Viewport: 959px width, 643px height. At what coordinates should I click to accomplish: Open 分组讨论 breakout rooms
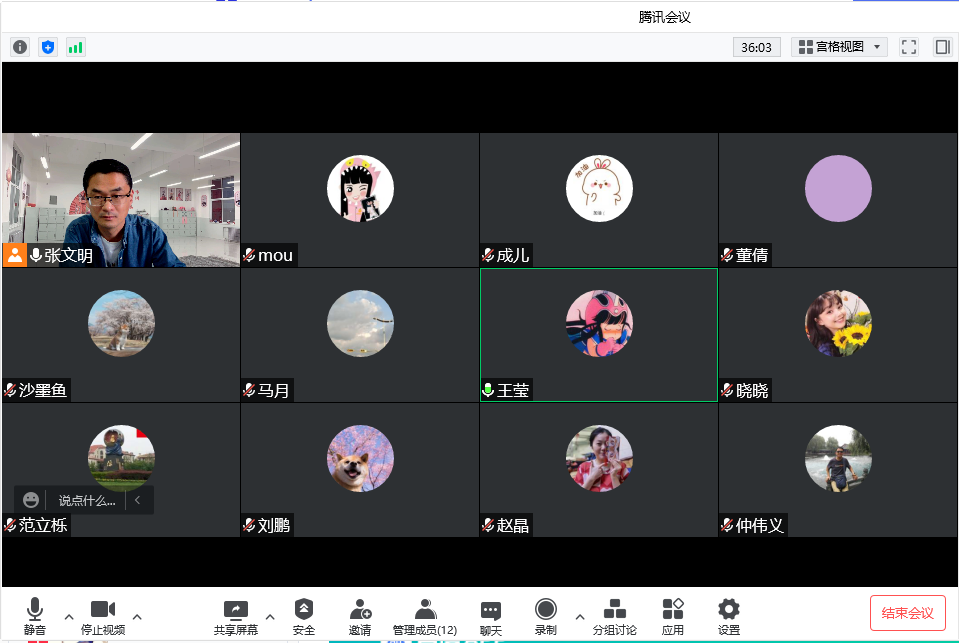point(615,616)
